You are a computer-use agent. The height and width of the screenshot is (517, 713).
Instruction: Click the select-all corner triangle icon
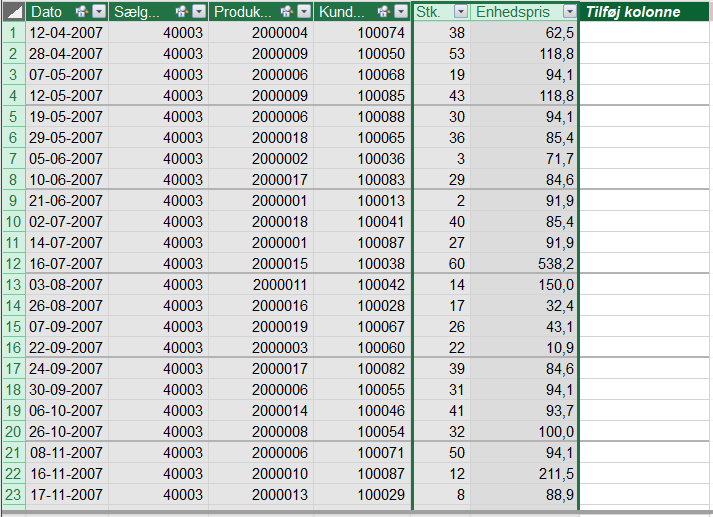[14, 12]
